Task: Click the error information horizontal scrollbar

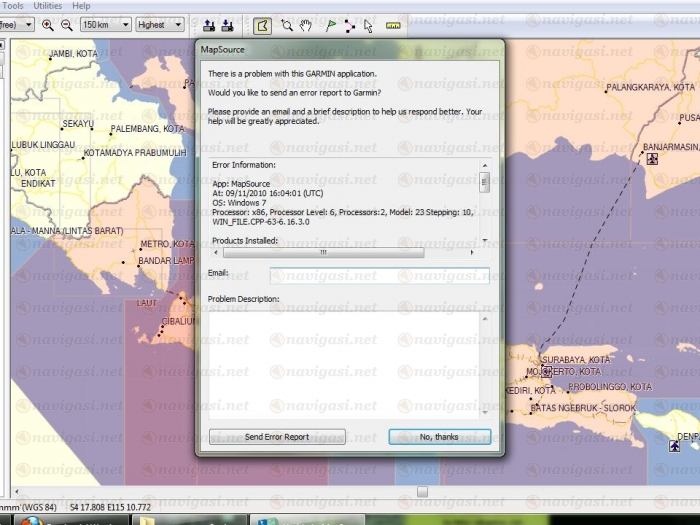Action: tap(323, 253)
